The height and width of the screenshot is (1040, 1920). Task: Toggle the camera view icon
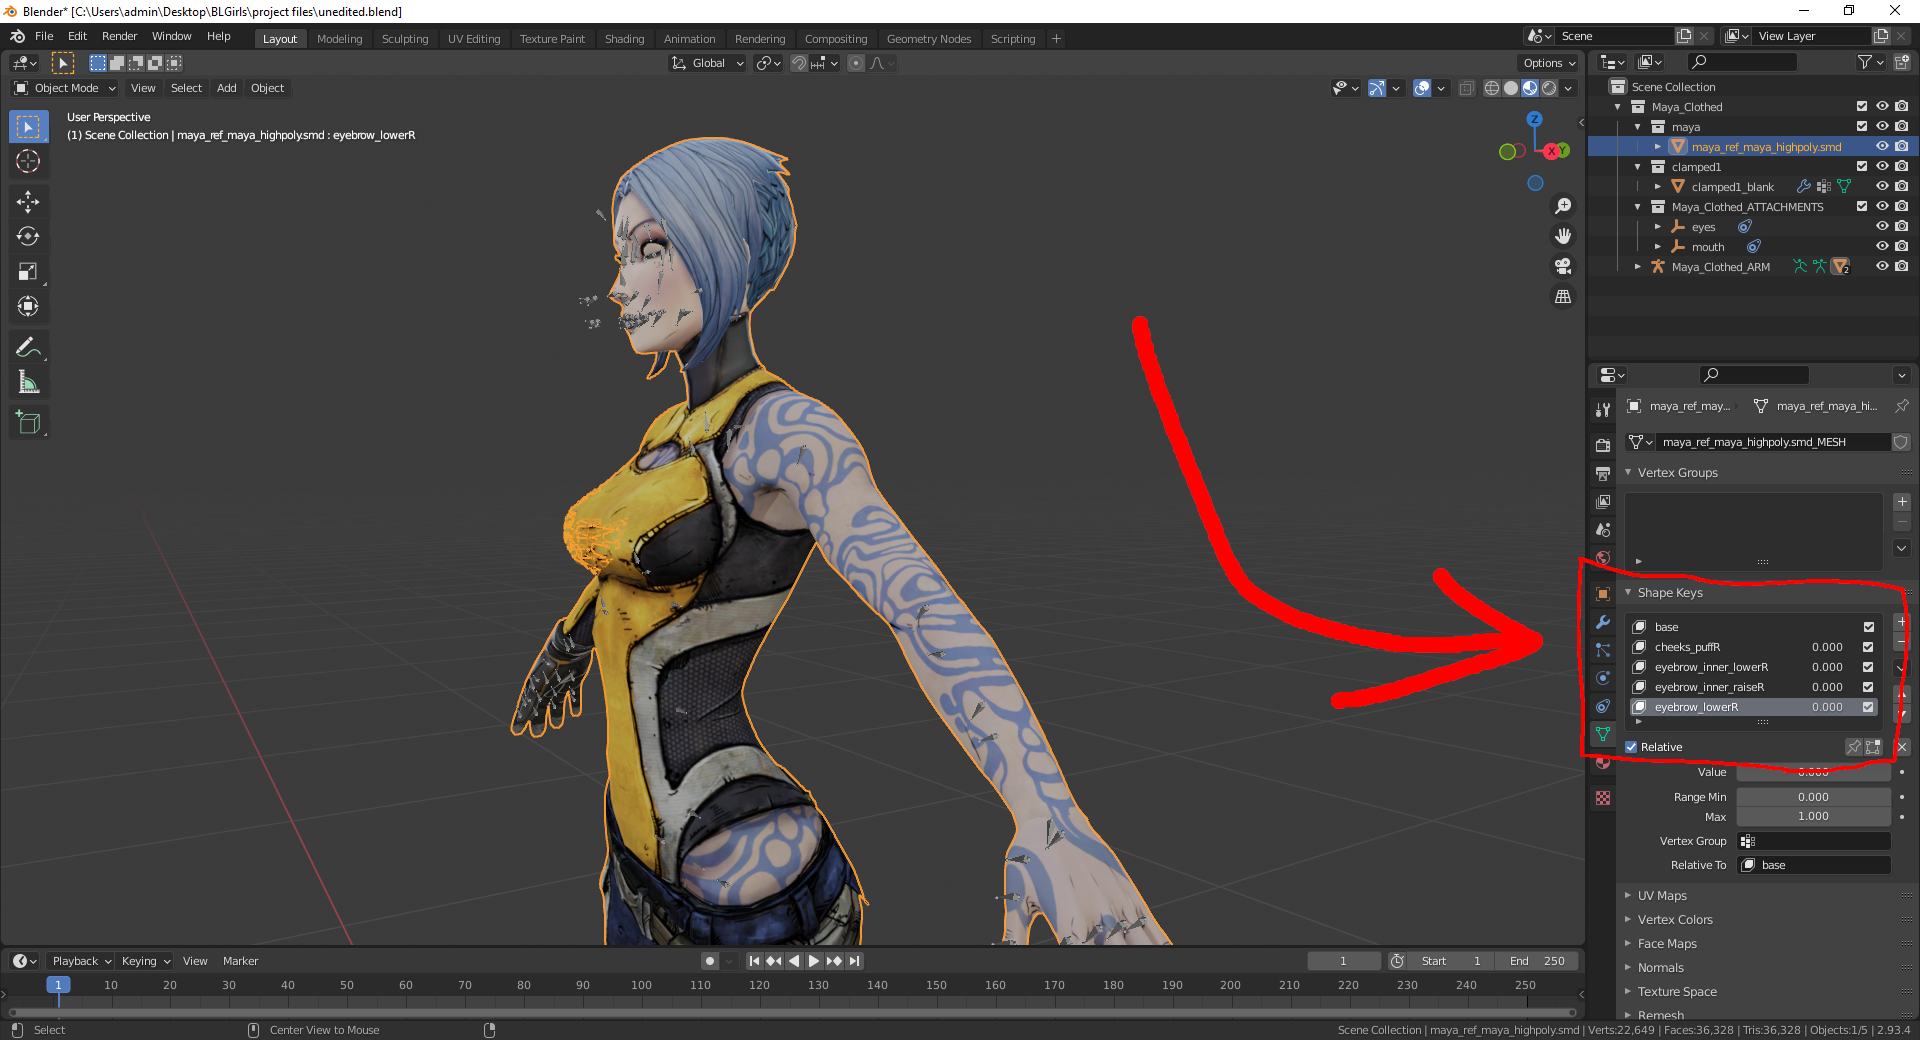click(x=1563, y=266)
